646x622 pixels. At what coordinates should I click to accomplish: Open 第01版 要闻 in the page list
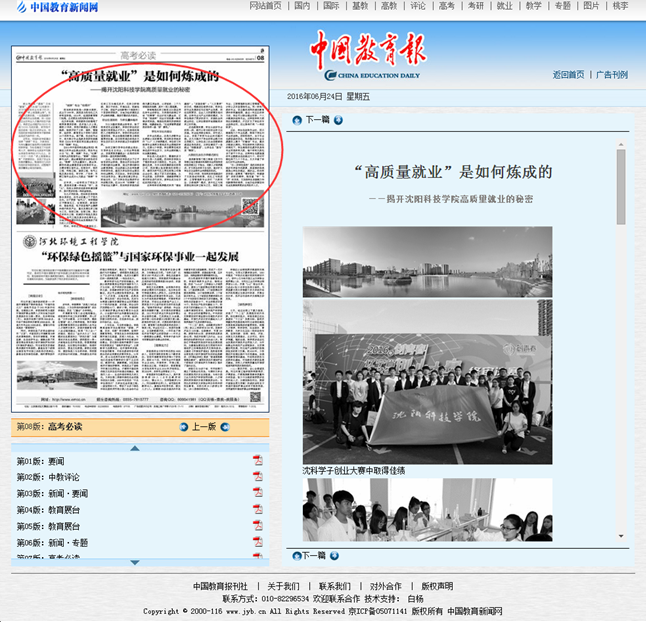(x=40, y=461)
